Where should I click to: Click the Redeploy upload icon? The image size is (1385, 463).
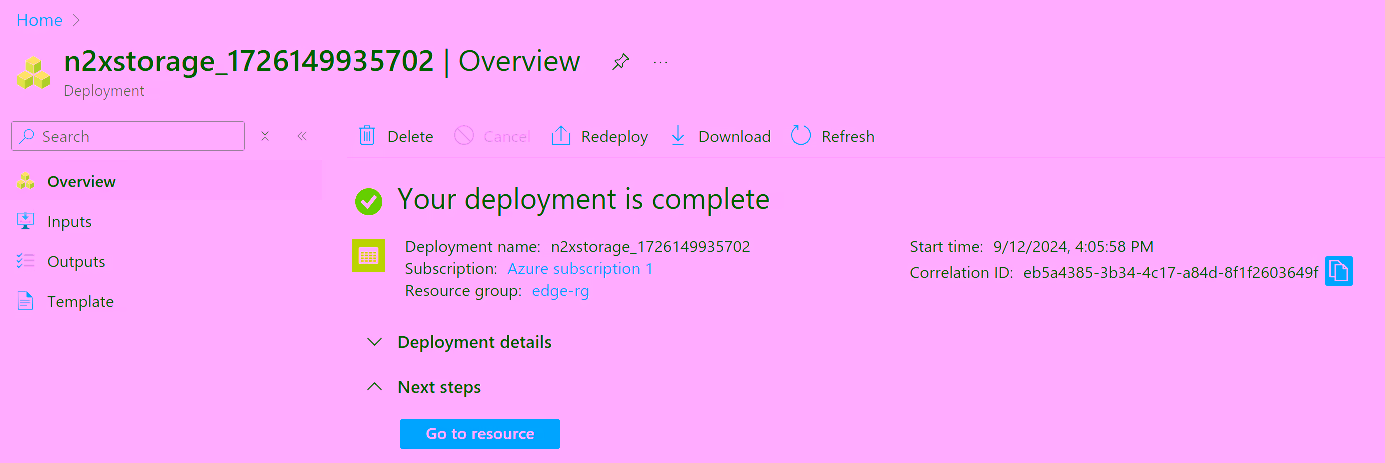tap(561, 136)
